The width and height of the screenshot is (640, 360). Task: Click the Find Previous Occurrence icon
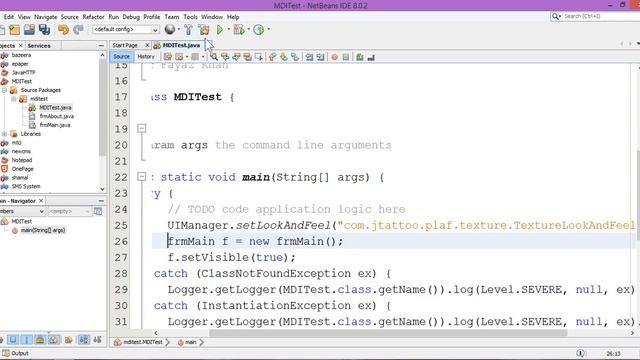(225, 57)
